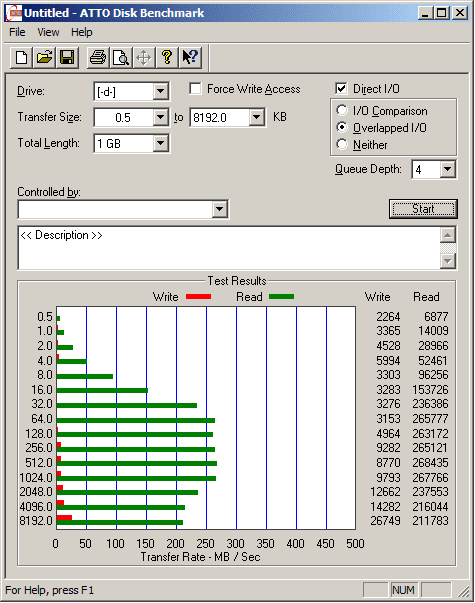Open the Help menu
This screenshot has width=475, height=603.
(x=82, y=32)
